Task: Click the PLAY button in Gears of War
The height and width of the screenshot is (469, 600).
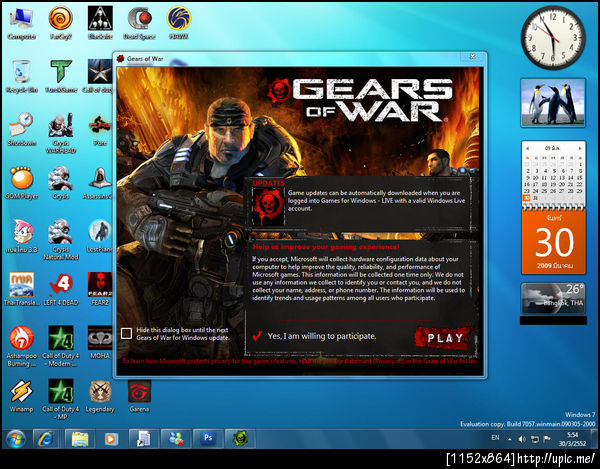Action: tap(444, 337)
